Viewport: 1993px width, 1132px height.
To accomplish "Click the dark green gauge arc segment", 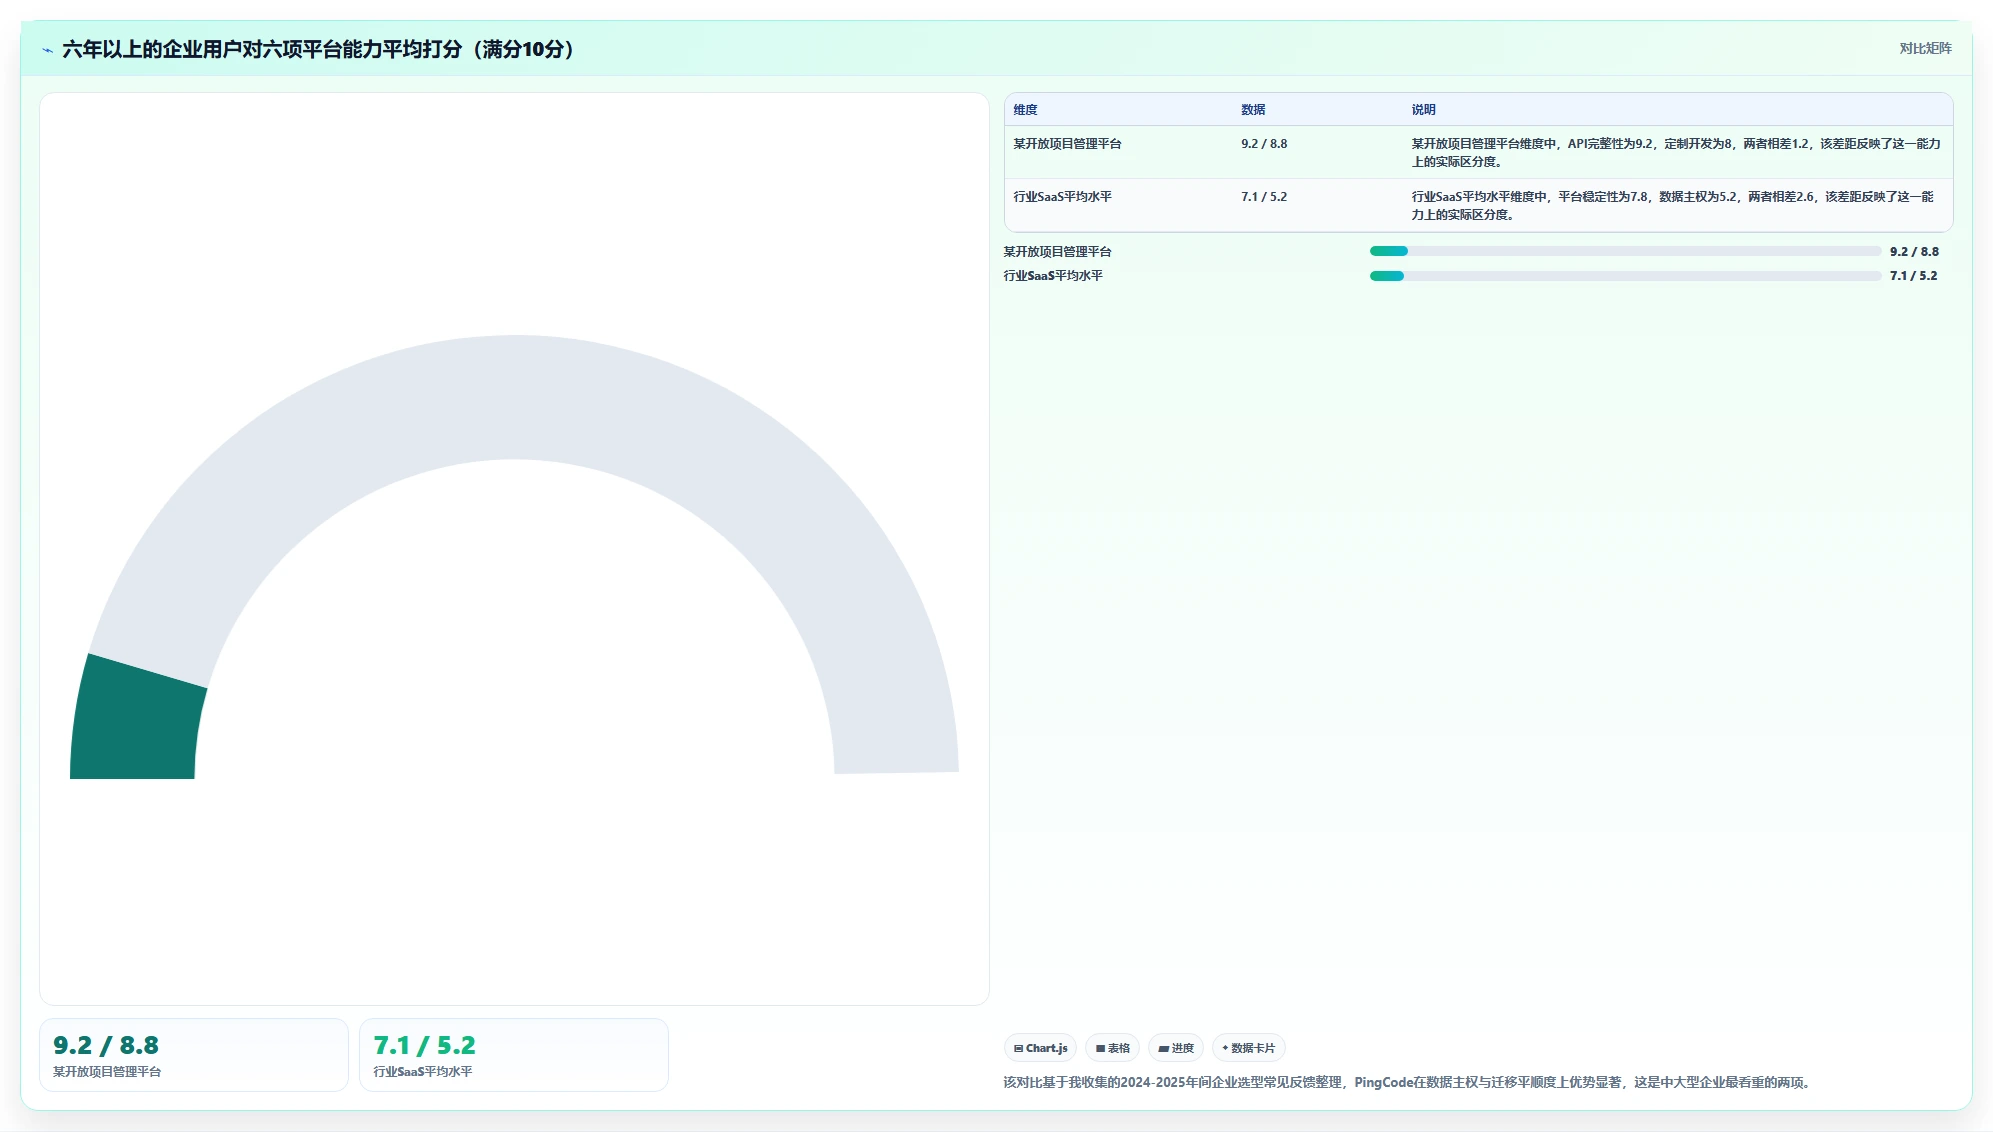I will (135, 722).
